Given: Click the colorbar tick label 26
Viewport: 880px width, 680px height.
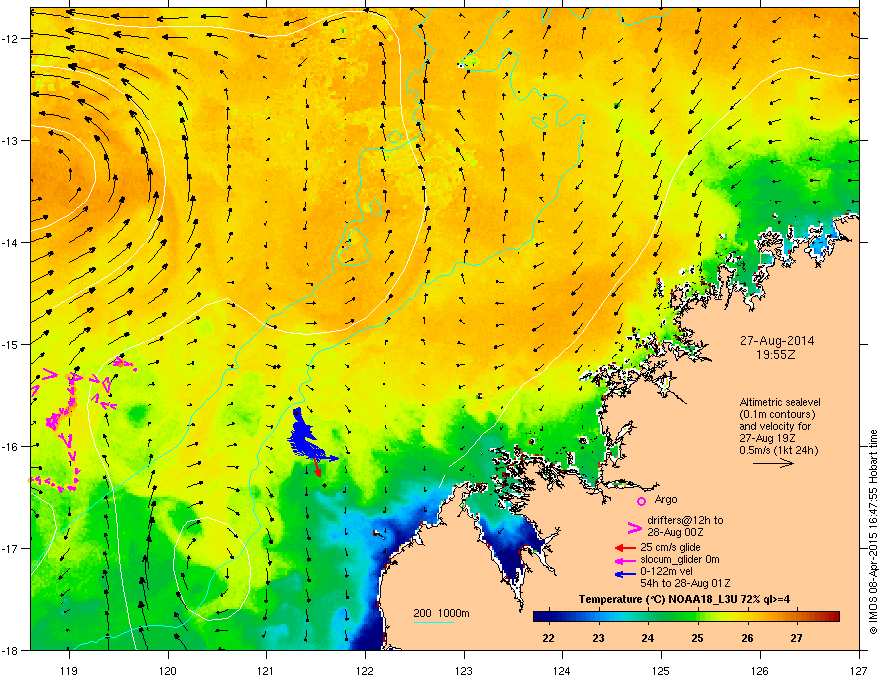Looking at the screenshot, I should pyautogui.click(x=747, y=638).
